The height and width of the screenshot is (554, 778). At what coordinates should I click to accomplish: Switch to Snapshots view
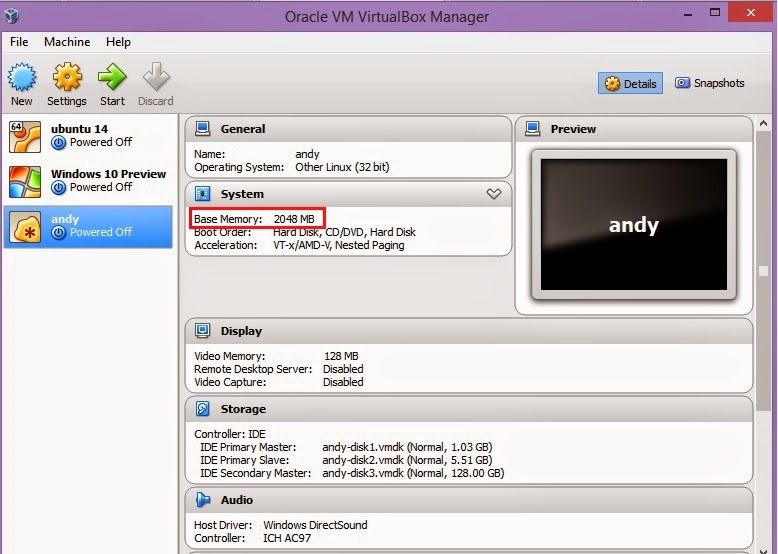pyautogui.click(x=710, y=83)
